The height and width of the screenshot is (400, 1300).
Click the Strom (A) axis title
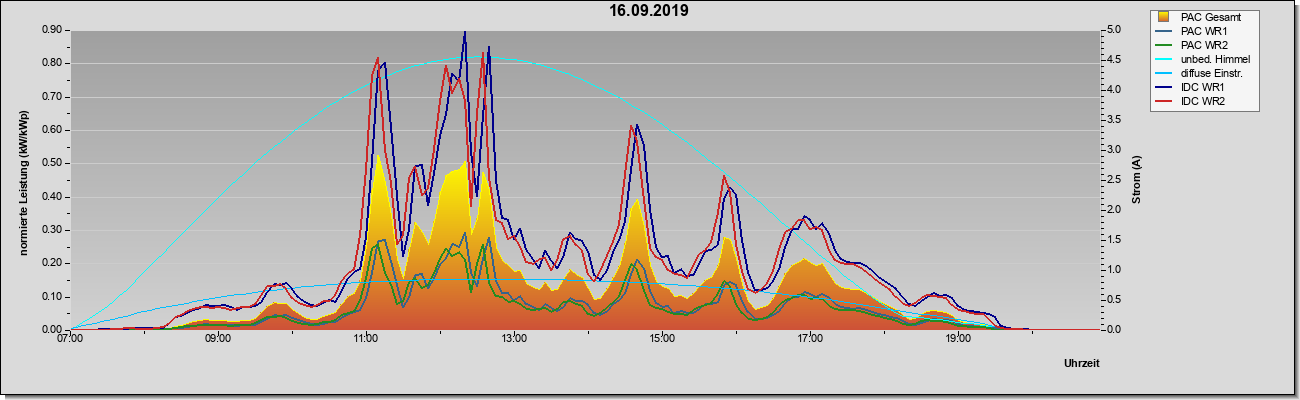coord(1136,179)
